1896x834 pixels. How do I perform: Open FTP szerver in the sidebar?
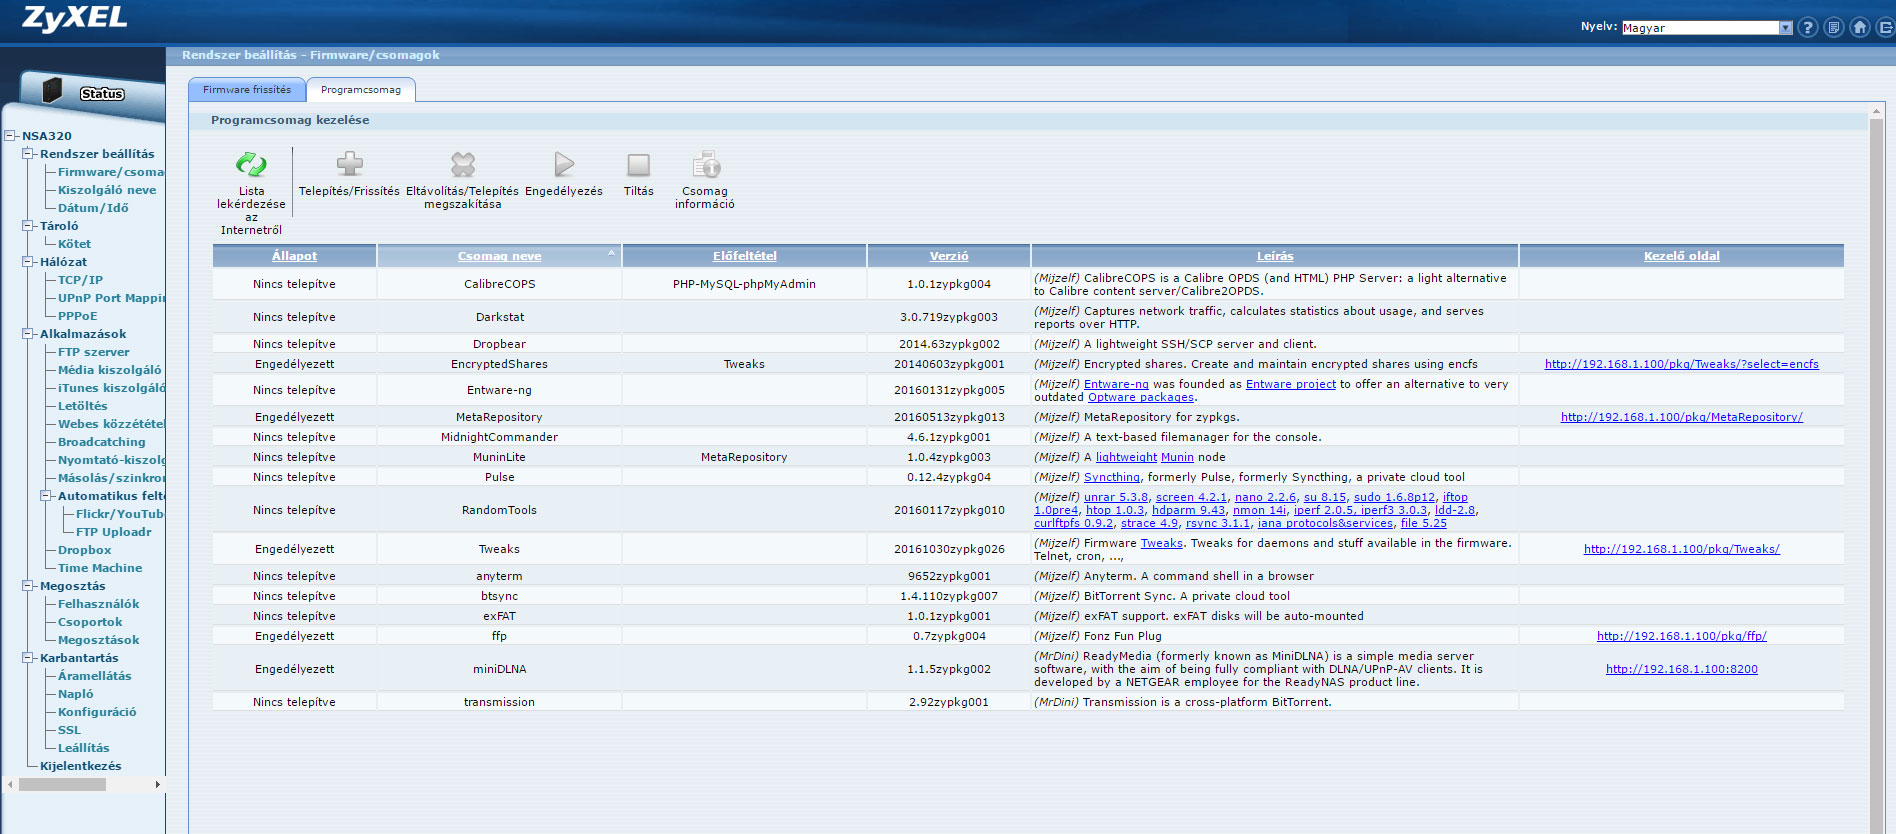(x=94, y=352)
